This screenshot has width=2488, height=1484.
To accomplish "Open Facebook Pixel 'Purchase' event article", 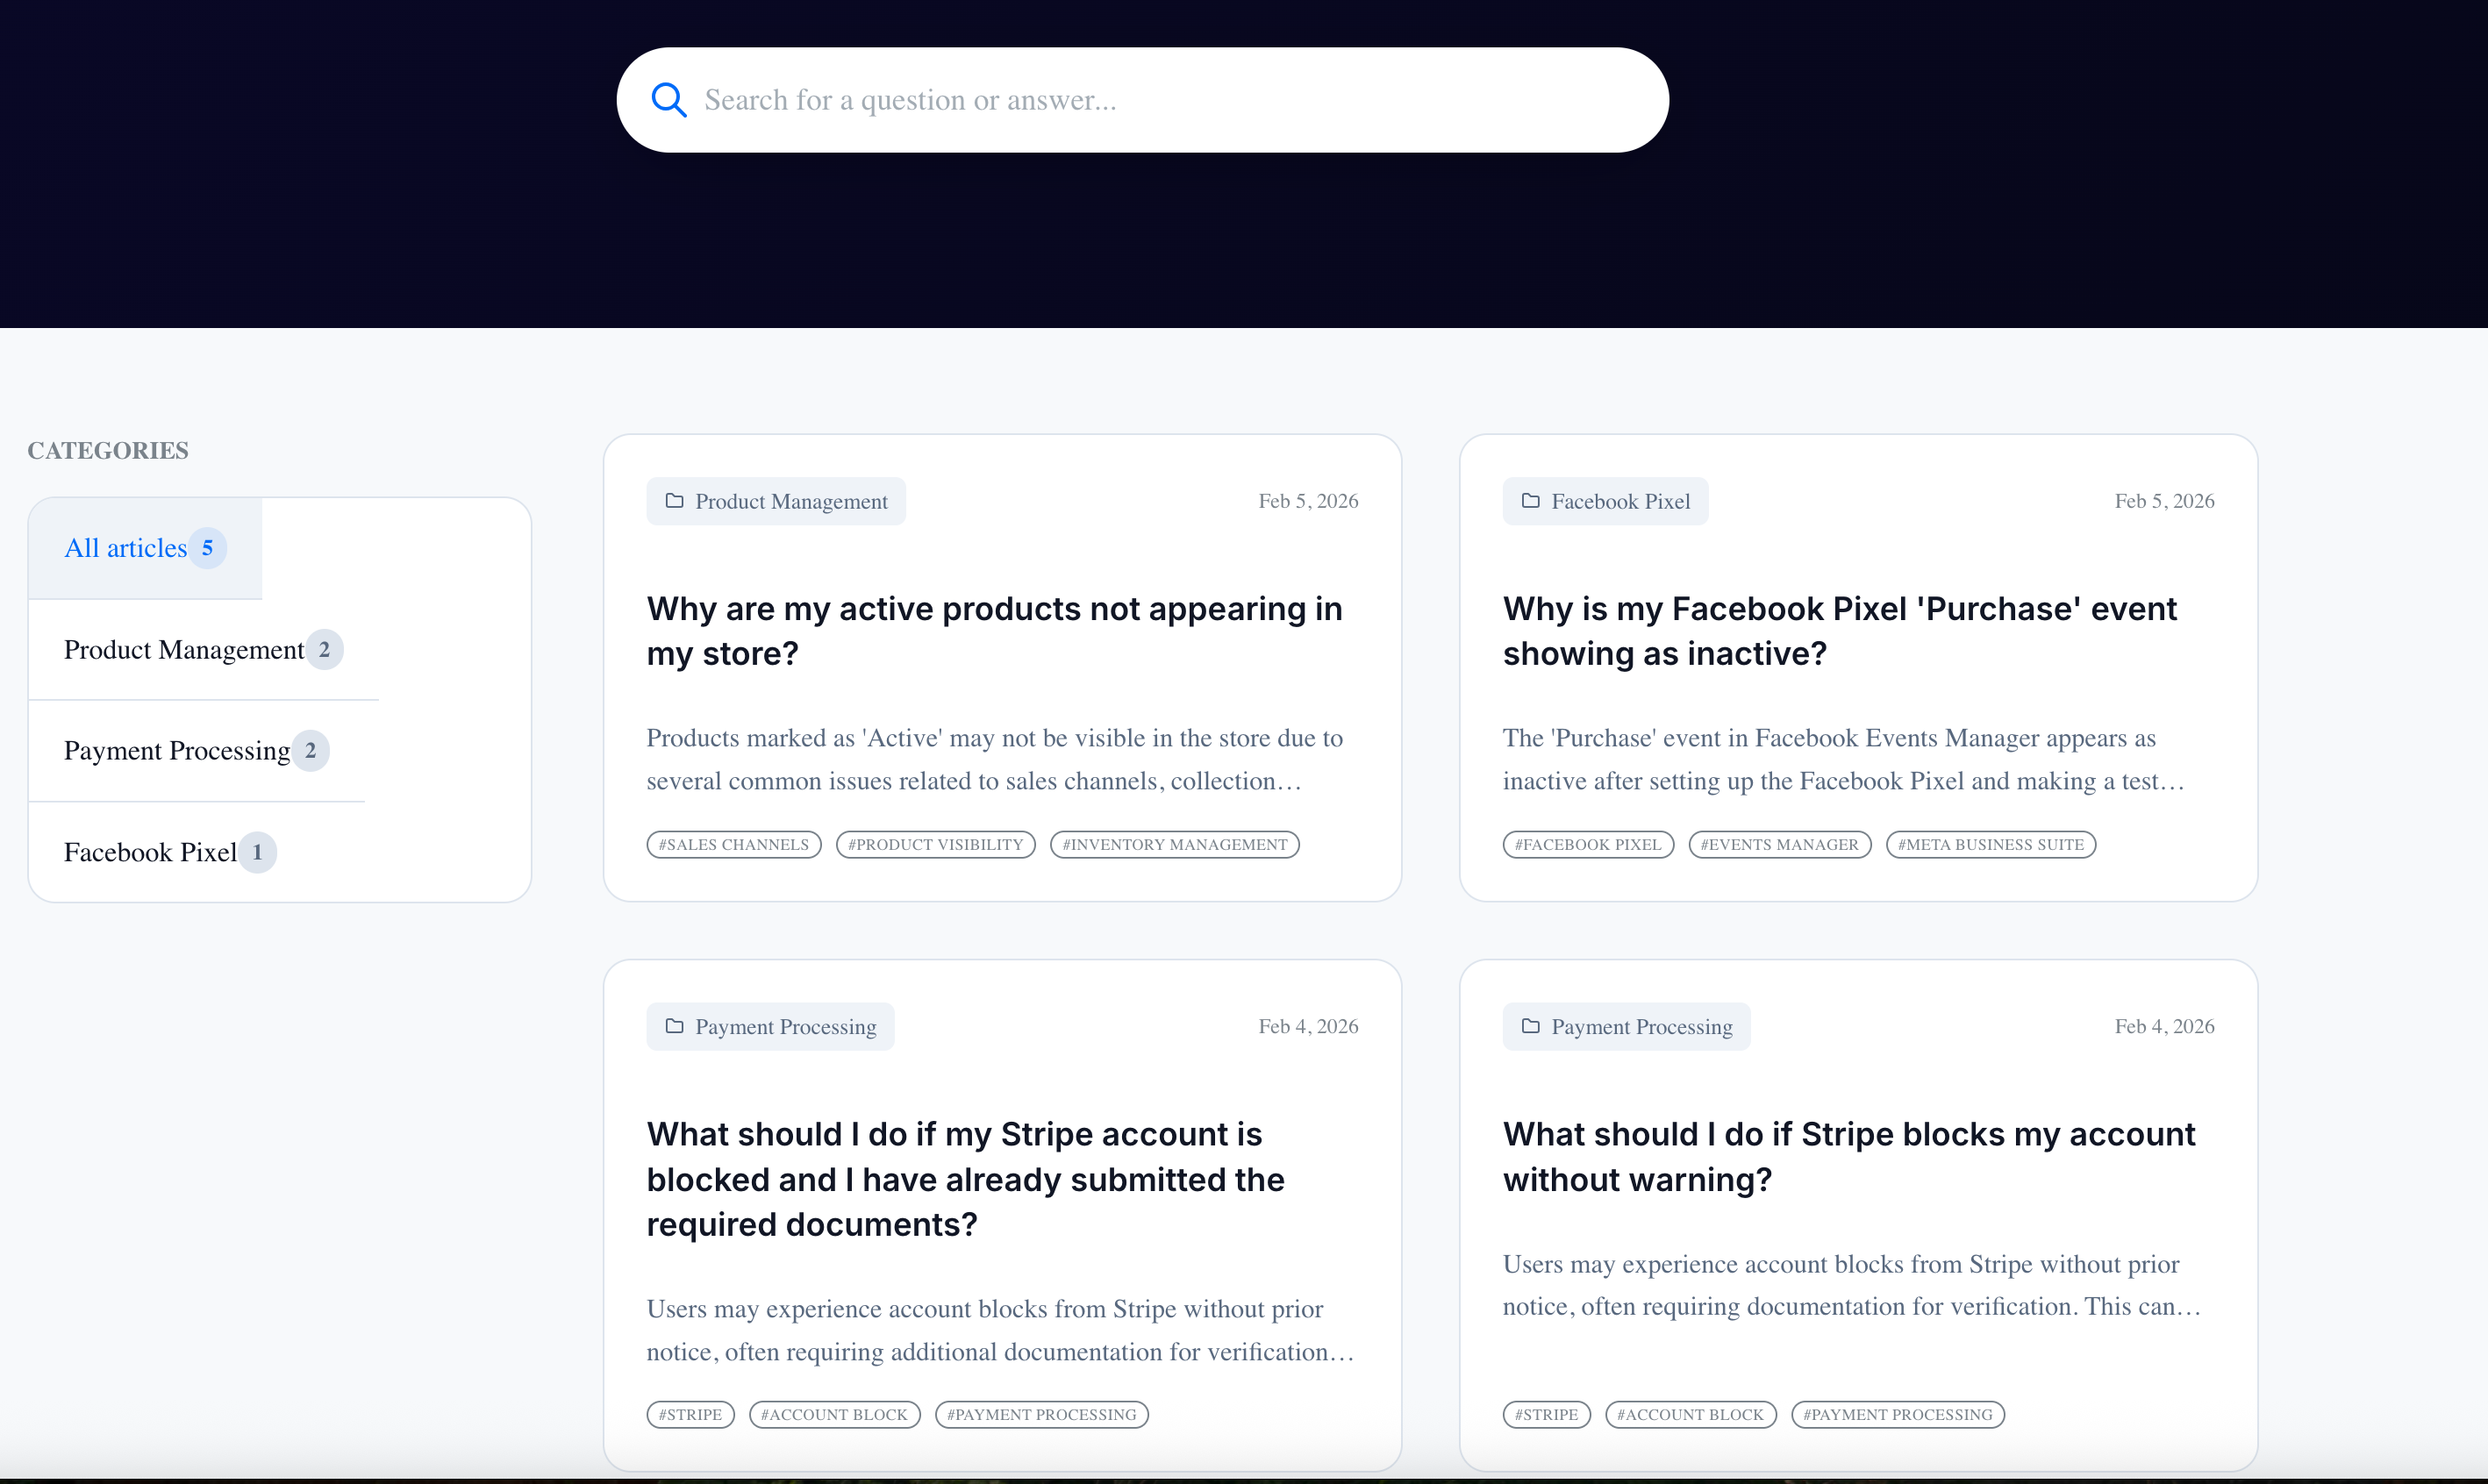I will pyautogui.click(x=1839, y=630).
